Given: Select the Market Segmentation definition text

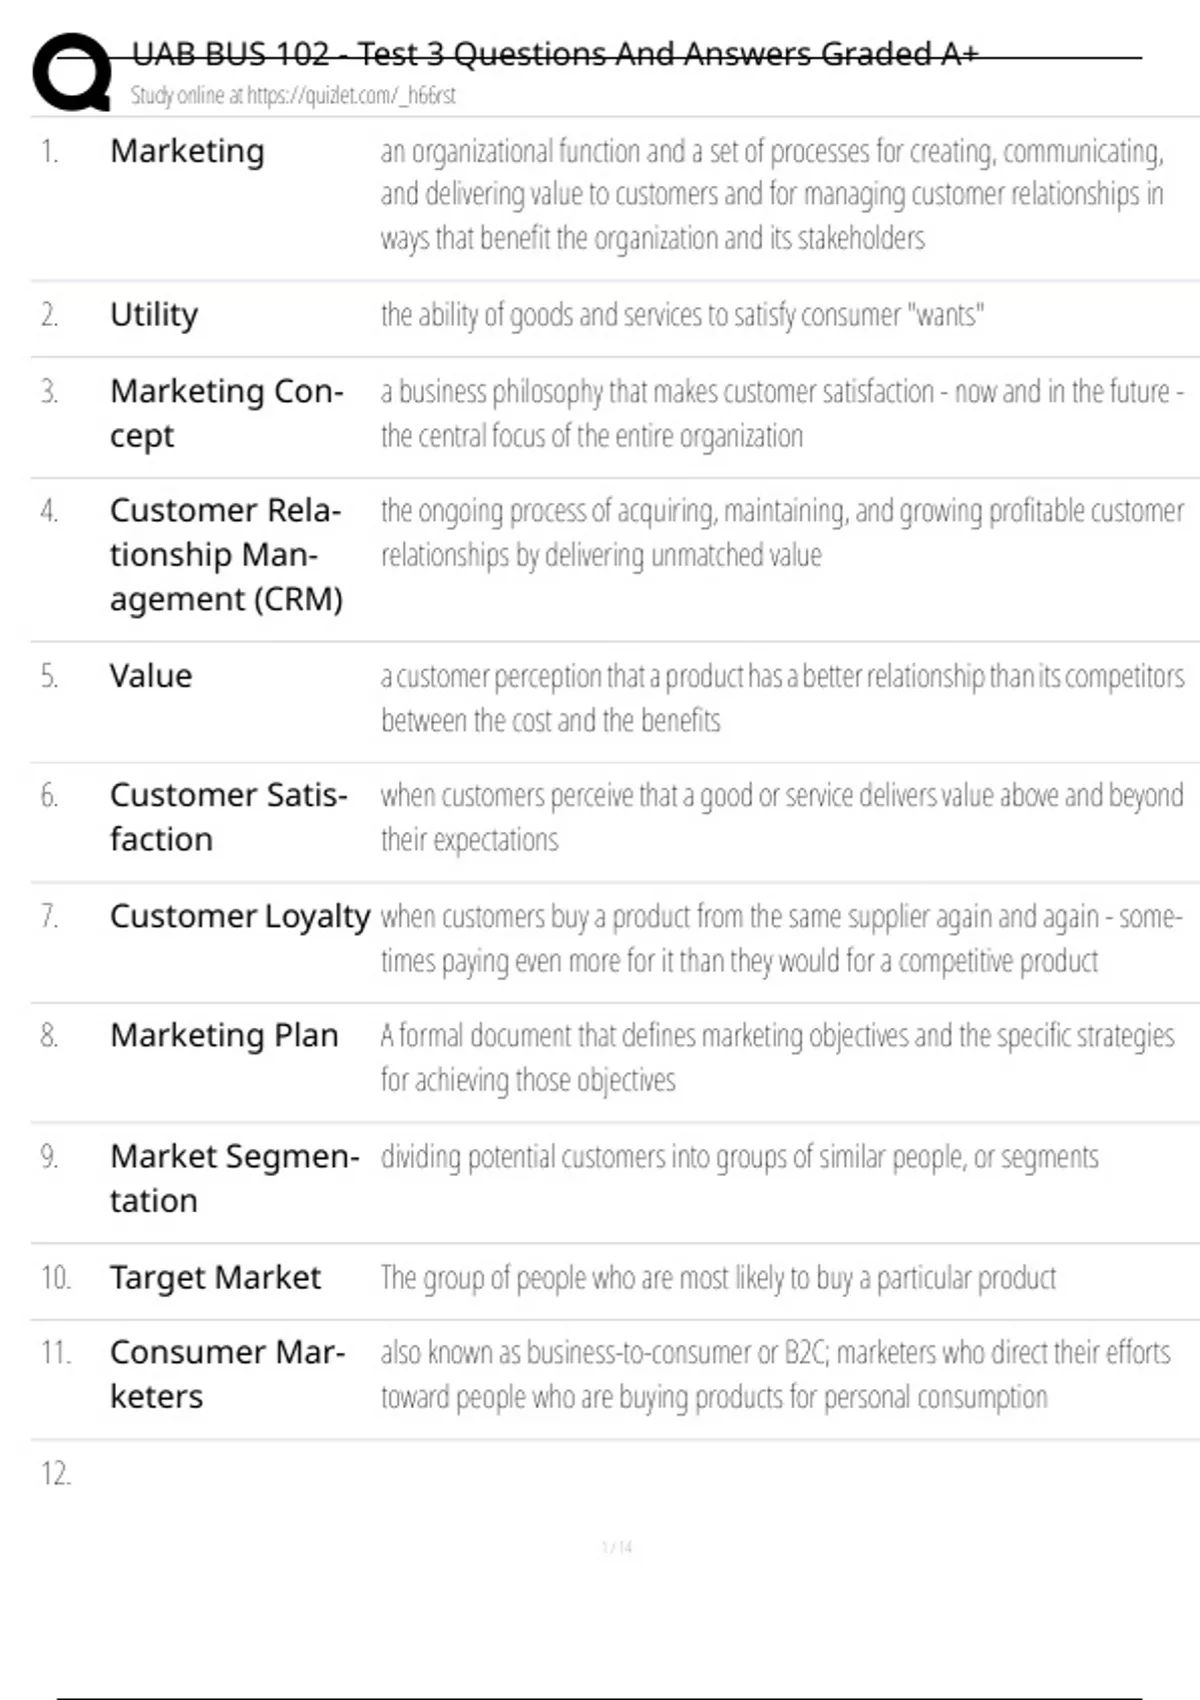Looking at the screenshot, I should click(x=739, y=1157).
